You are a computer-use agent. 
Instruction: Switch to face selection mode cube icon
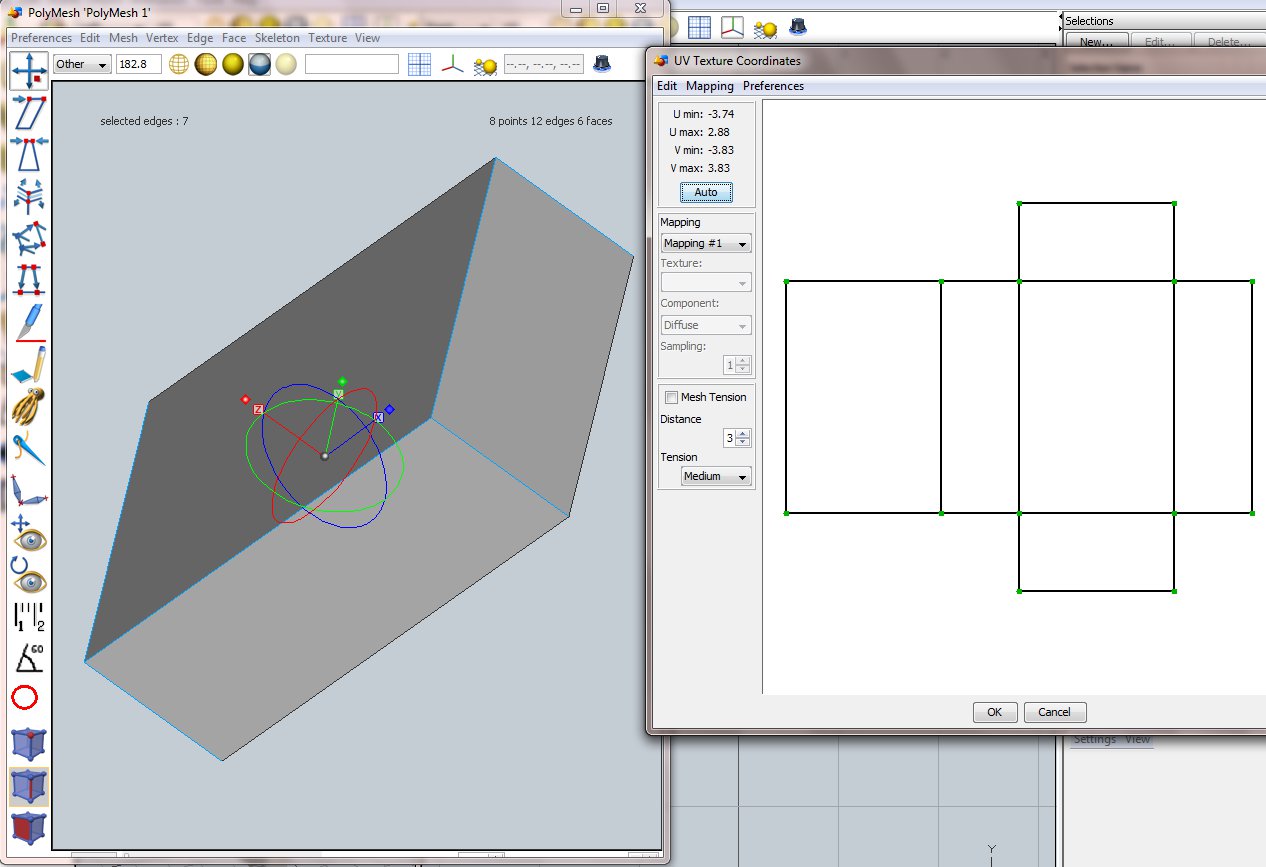(29, 829)
